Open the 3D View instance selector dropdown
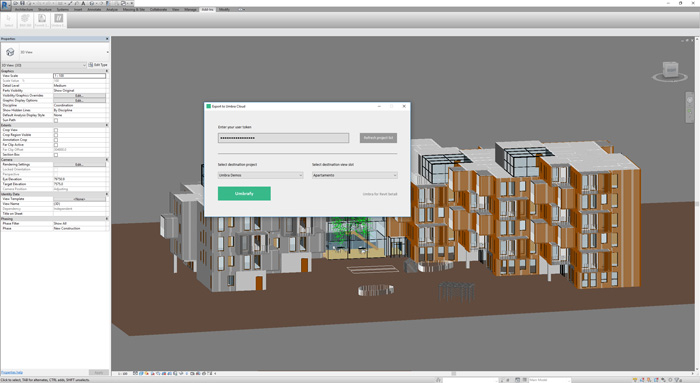The height and width of the screenshot is (383, 700). 43,65
